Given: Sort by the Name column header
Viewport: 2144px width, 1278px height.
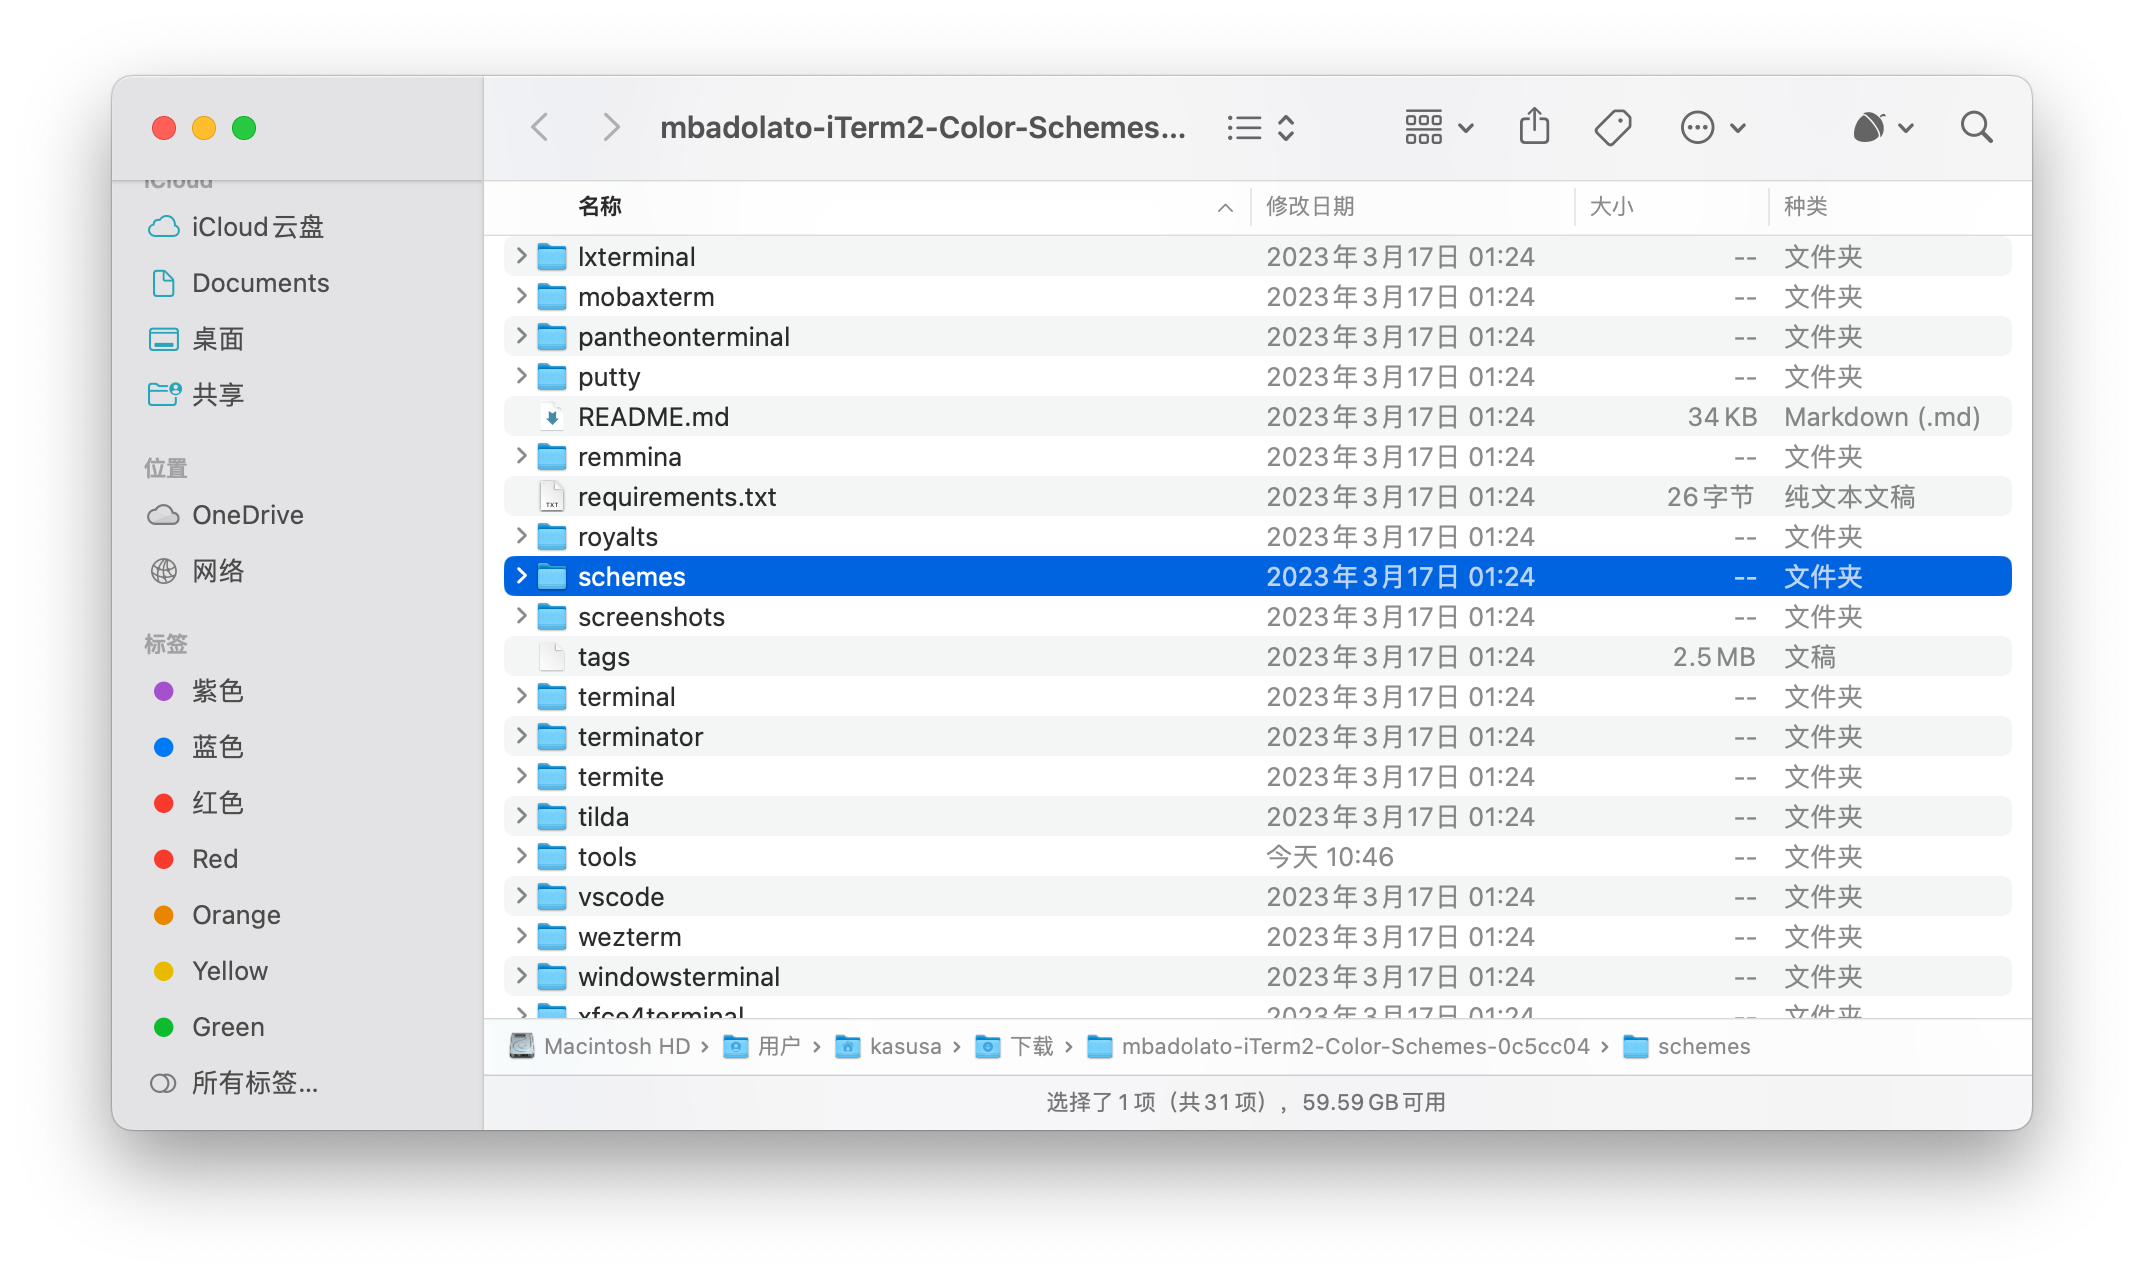Looking at the screenshot, I should point(600,207).
